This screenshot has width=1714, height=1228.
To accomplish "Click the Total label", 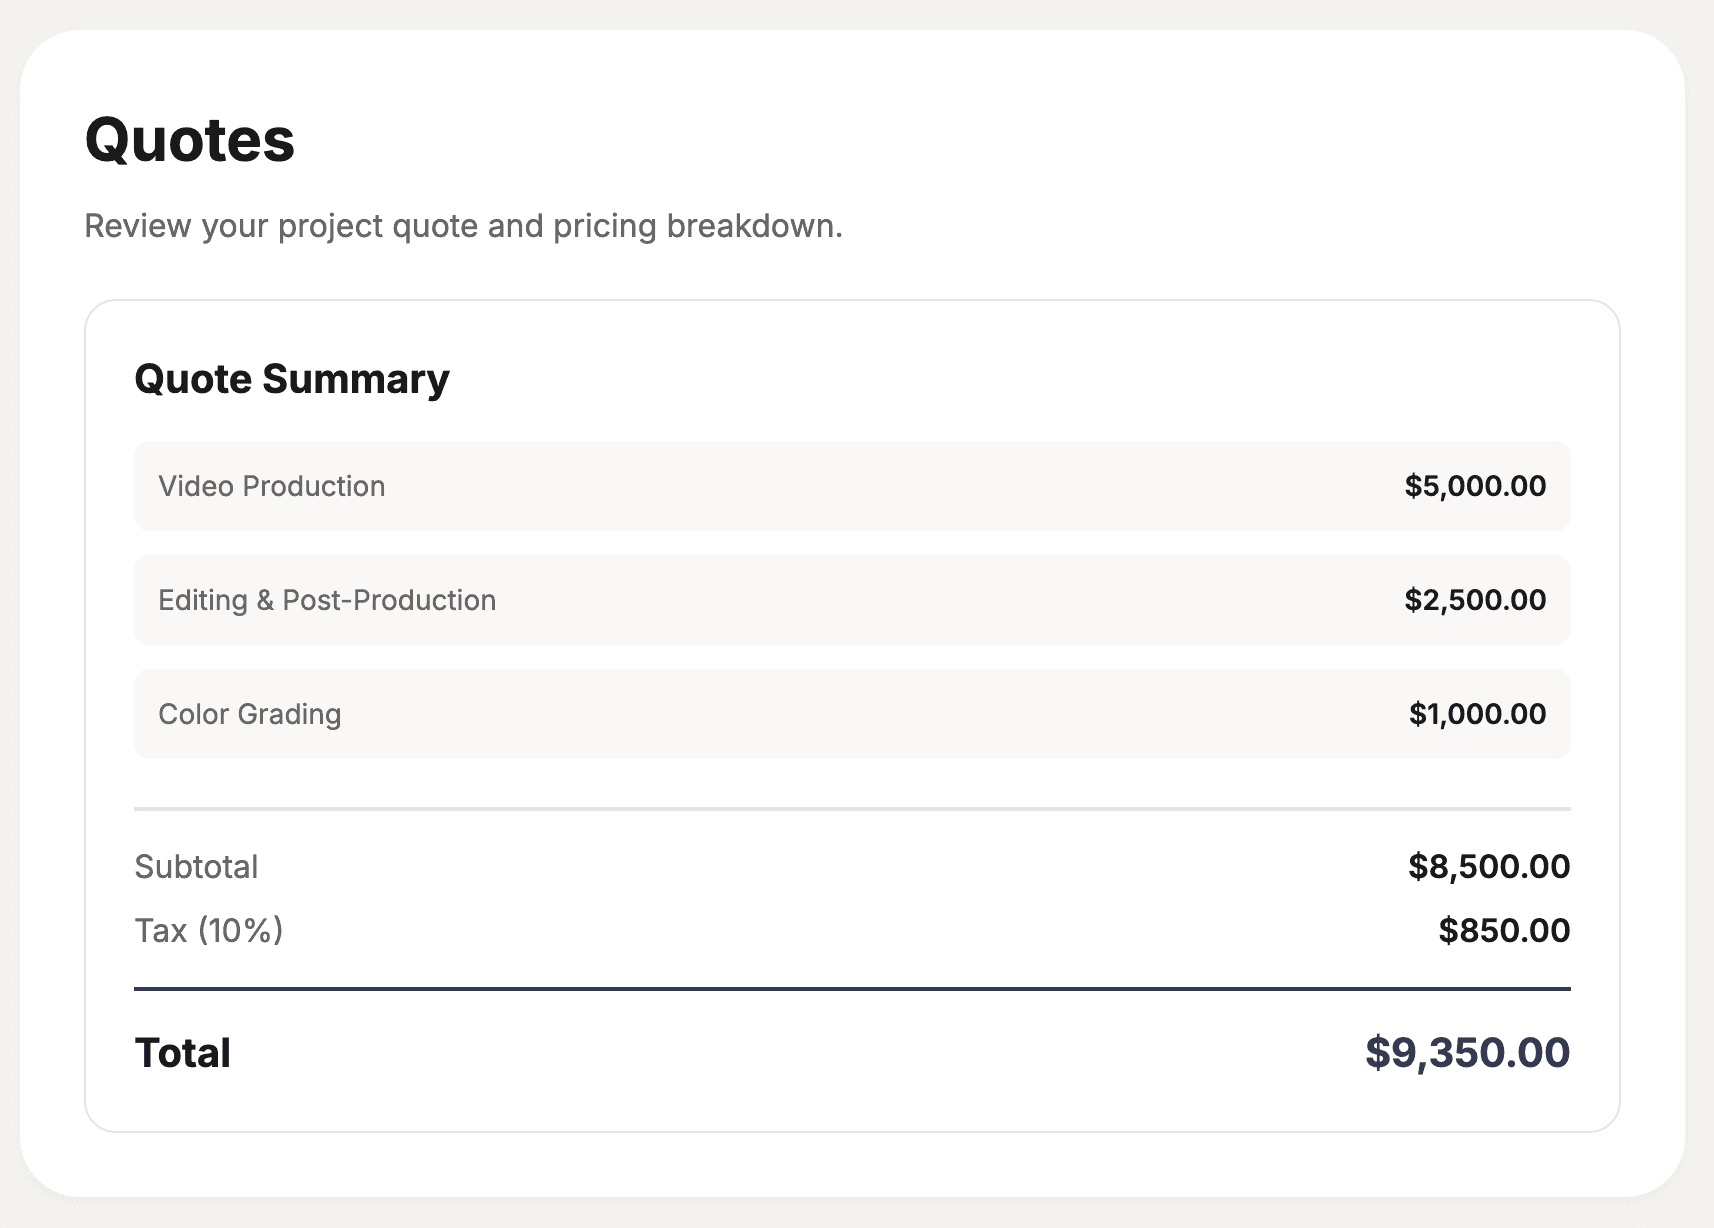I will [183, 1053].
